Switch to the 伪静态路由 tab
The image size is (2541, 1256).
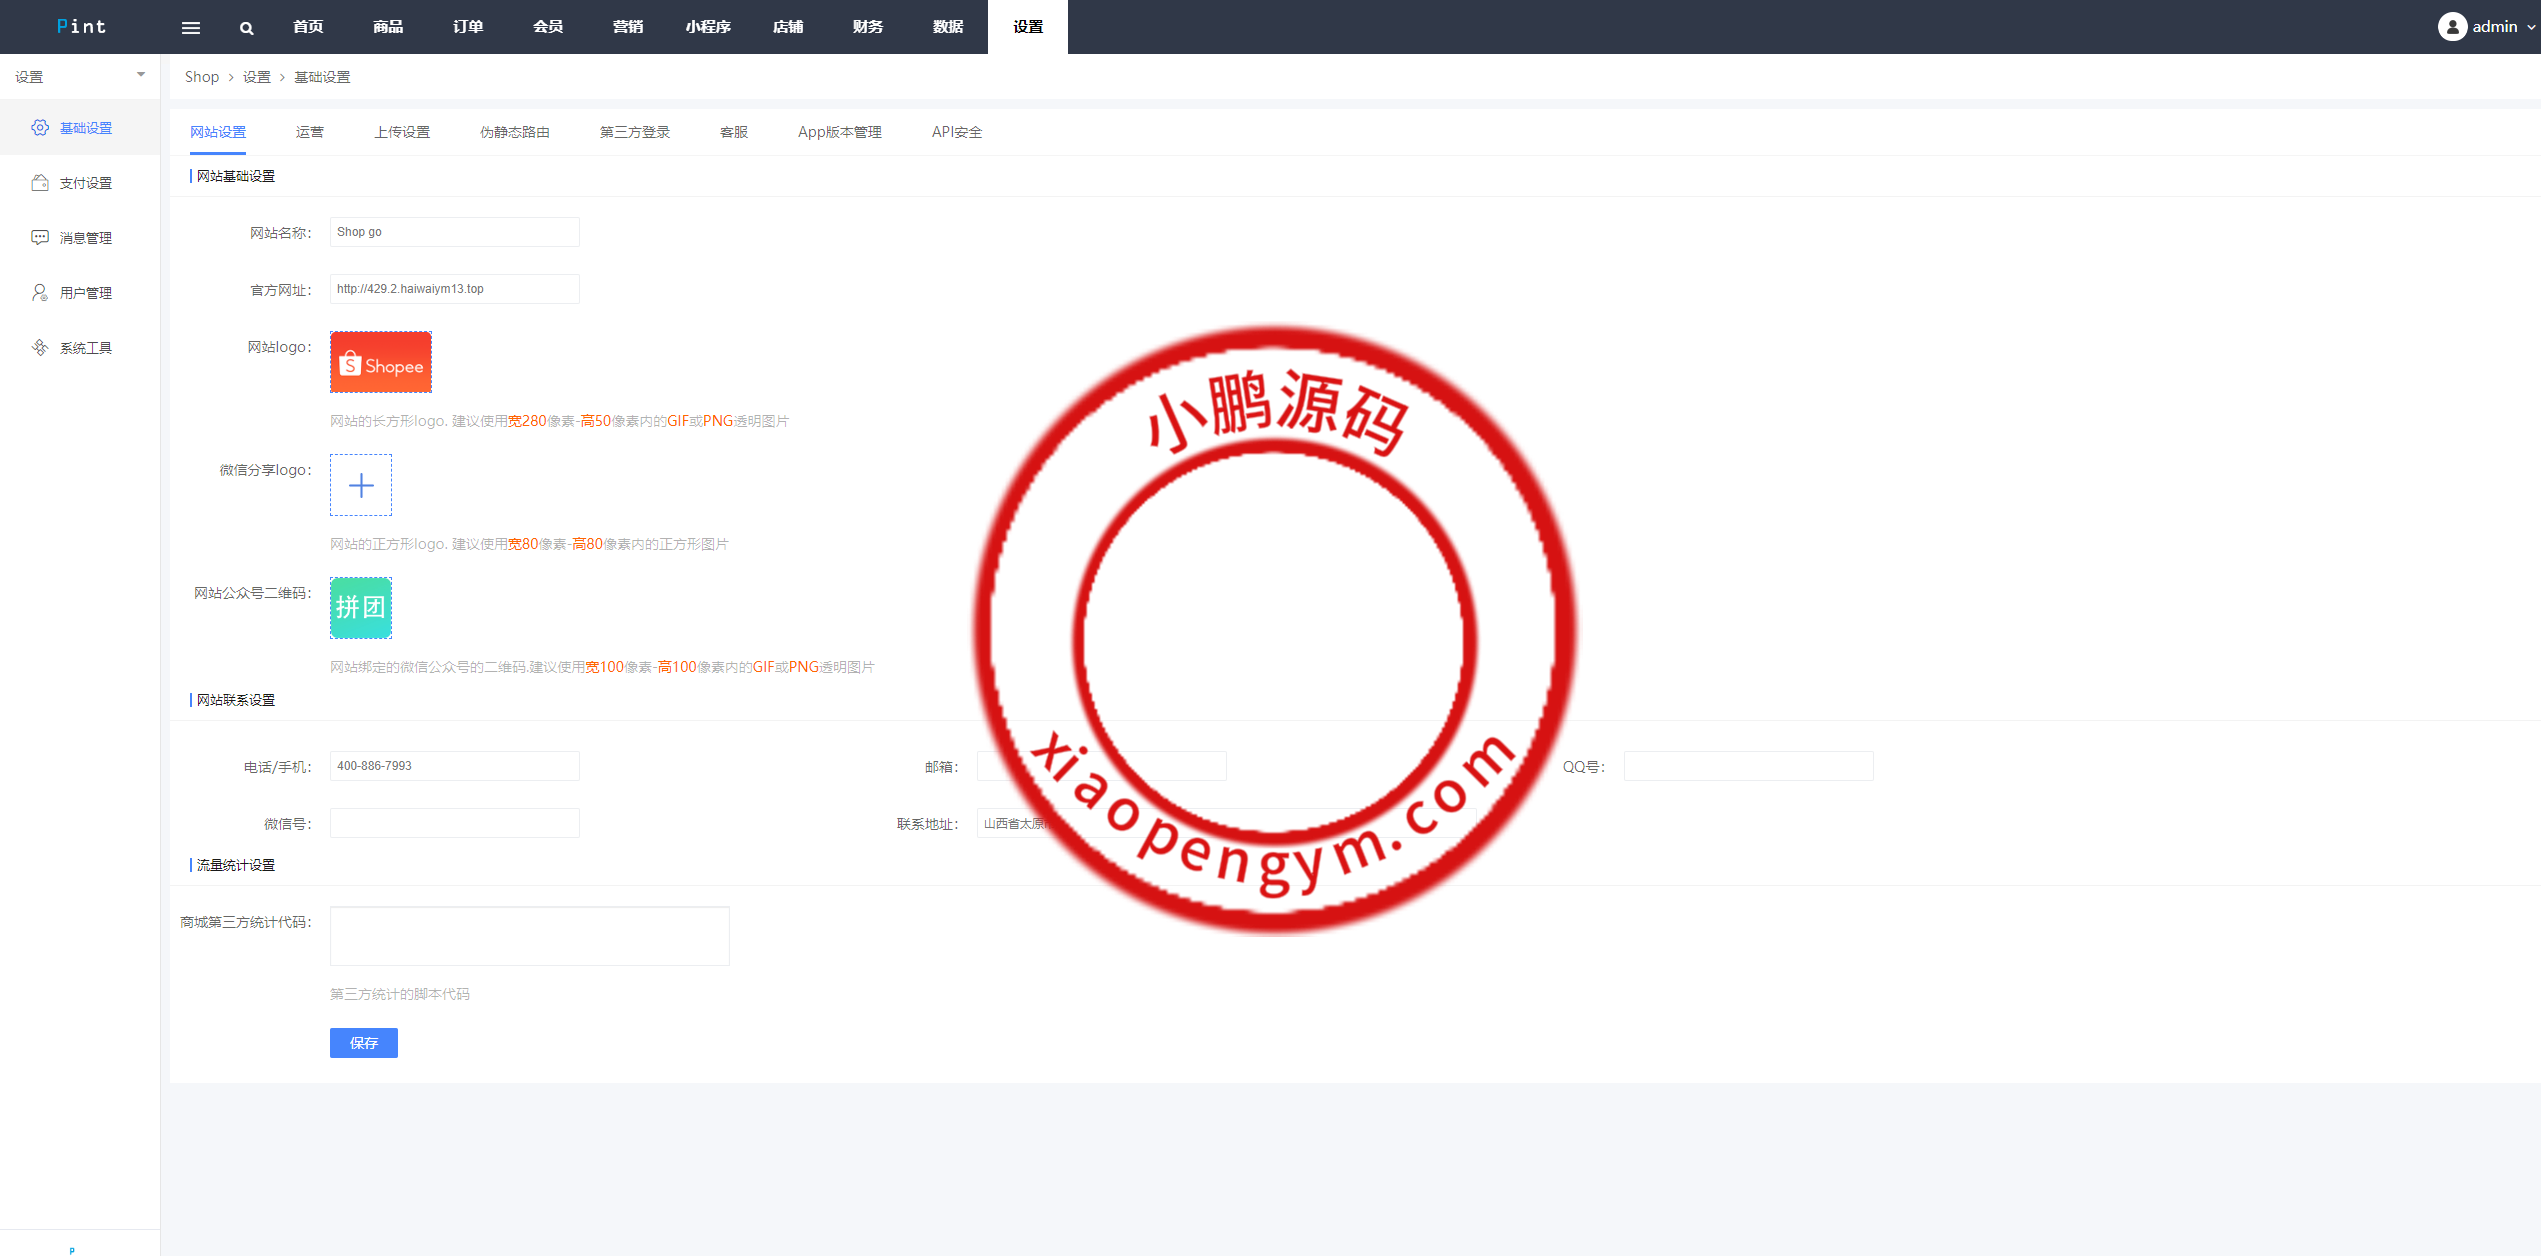pyautogui.click(x=515, y=131)
